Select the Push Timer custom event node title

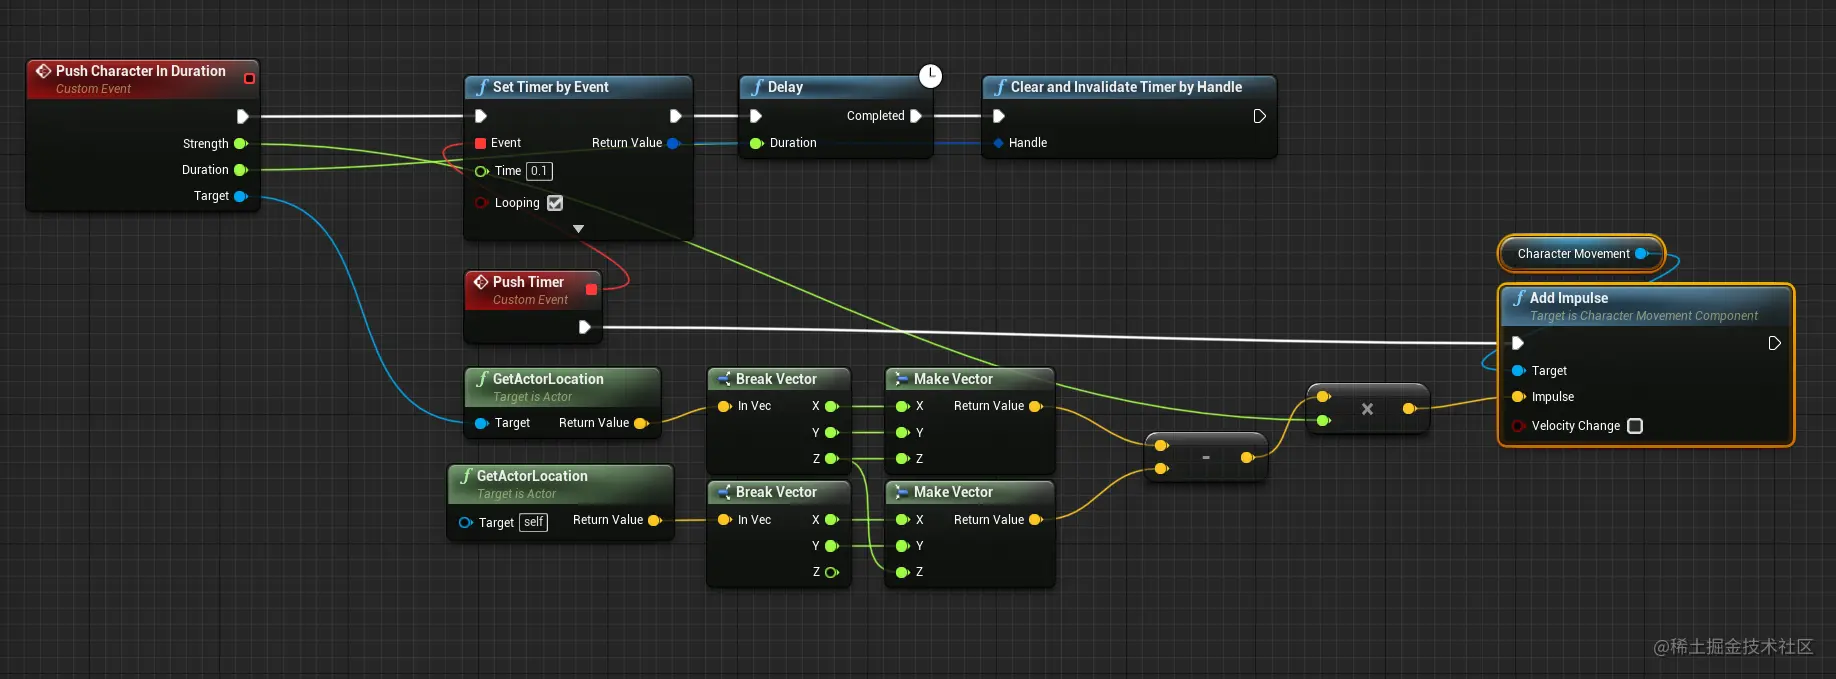(528, 282)
